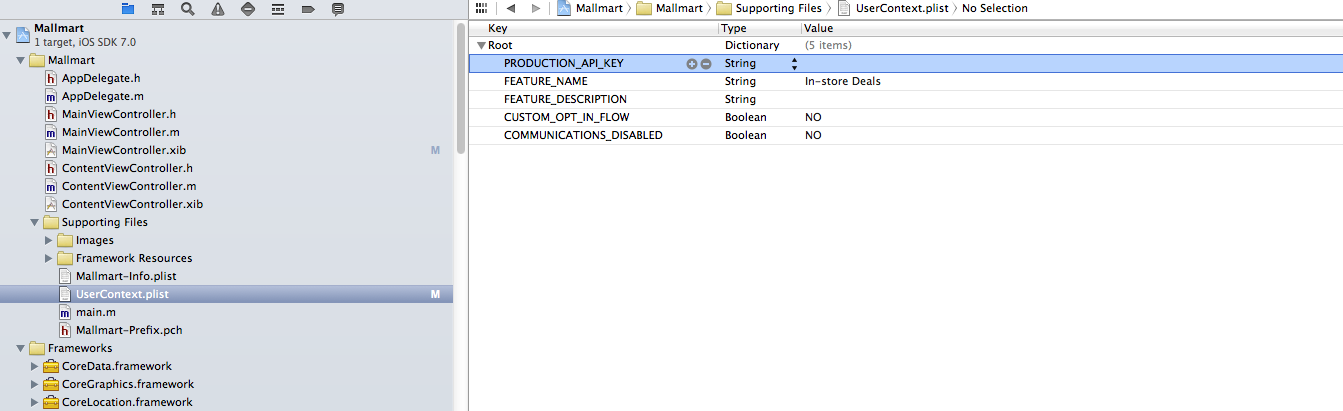Show the Symbol navigator

click(x=157, y=9)
